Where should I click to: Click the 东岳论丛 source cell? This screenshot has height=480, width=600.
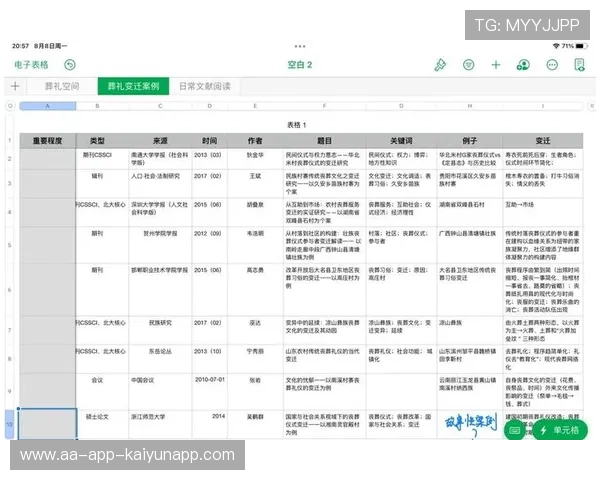(x=160, y=359)
